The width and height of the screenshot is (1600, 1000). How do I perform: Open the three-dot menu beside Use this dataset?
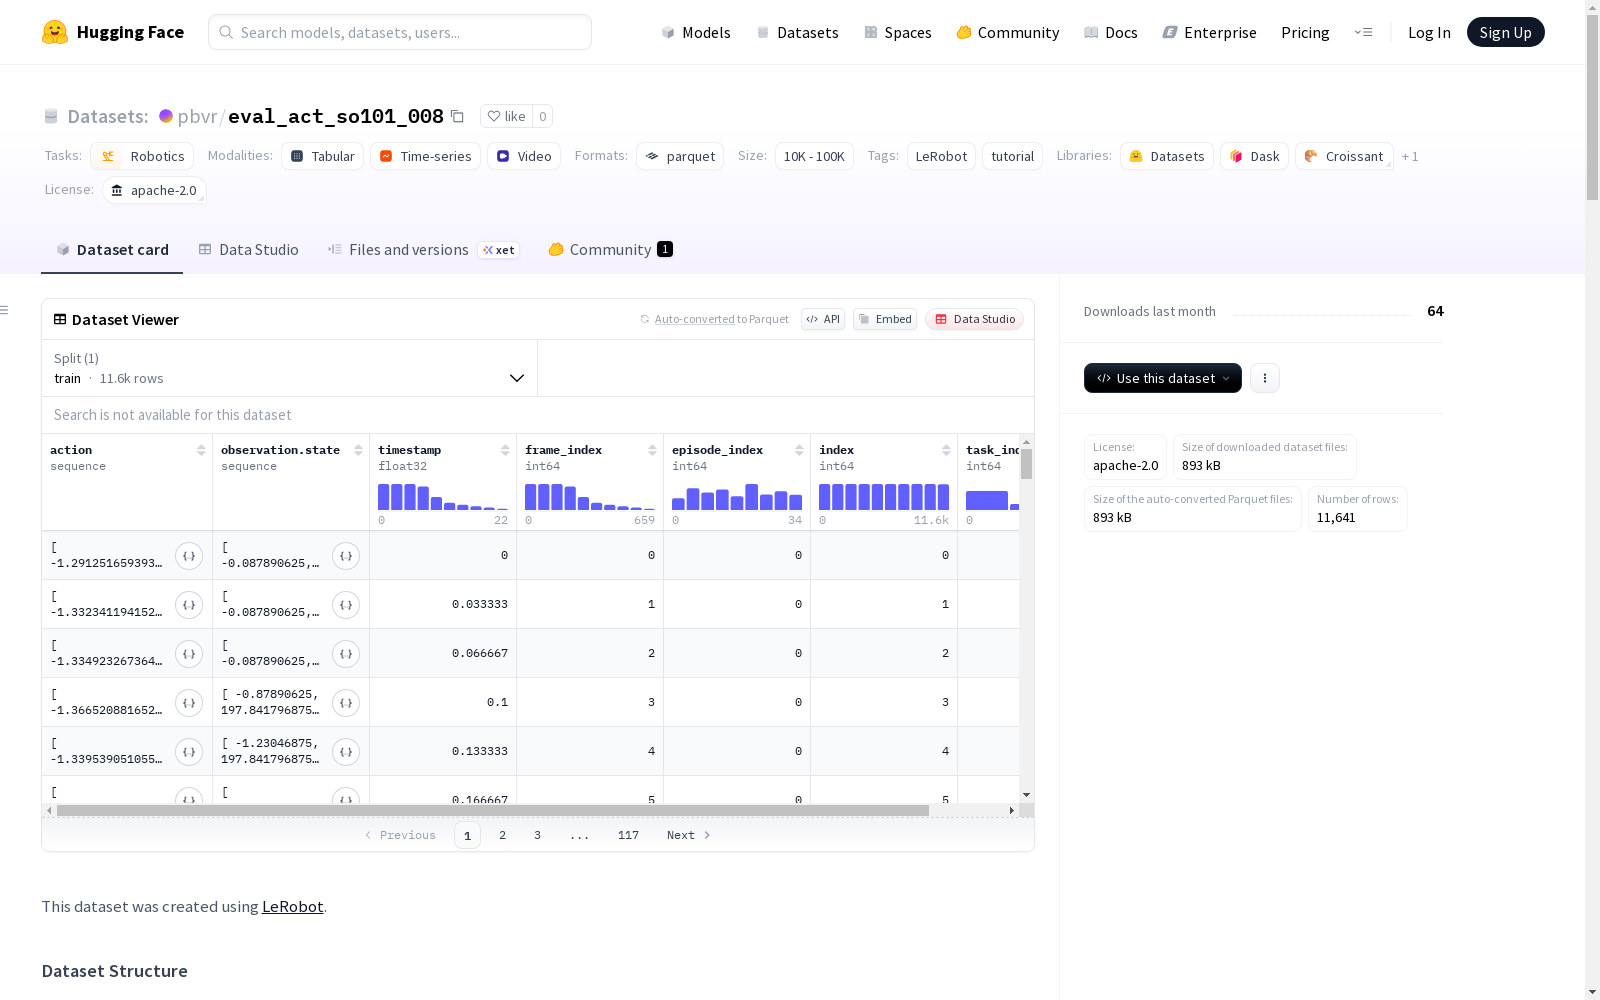1265,378
